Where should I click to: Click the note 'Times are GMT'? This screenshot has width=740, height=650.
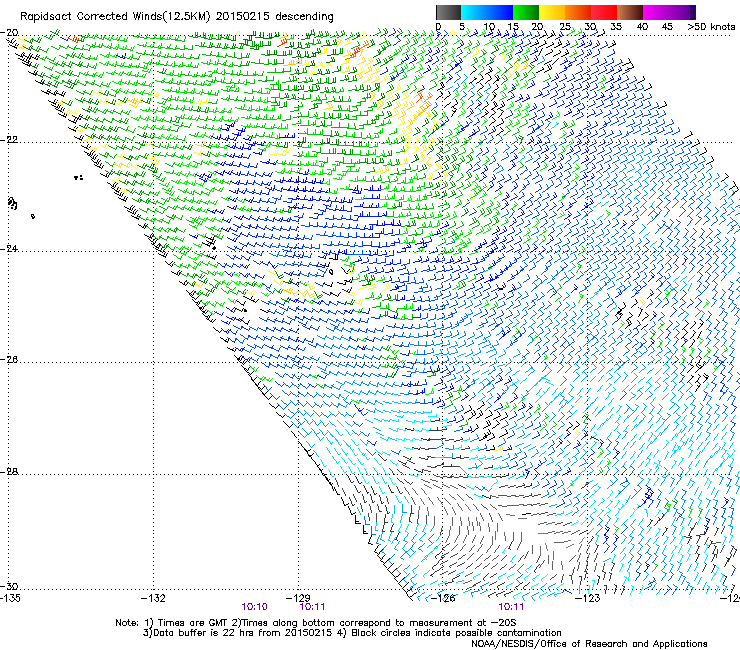tap(191, 623)
